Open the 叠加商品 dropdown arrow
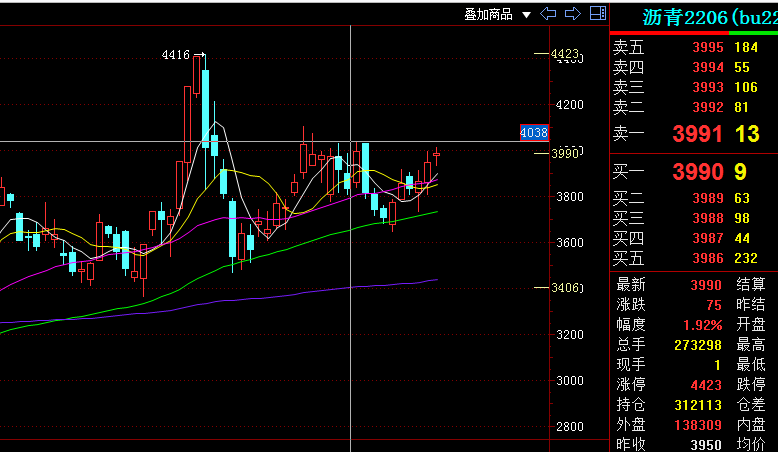 tap(526, 15)
